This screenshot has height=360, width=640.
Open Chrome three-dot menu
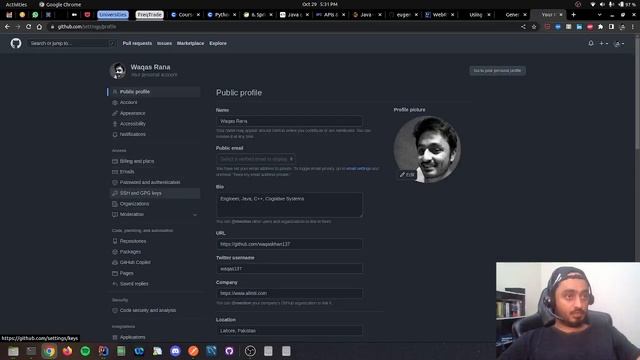pyautogui.click(x=633, y=27)
